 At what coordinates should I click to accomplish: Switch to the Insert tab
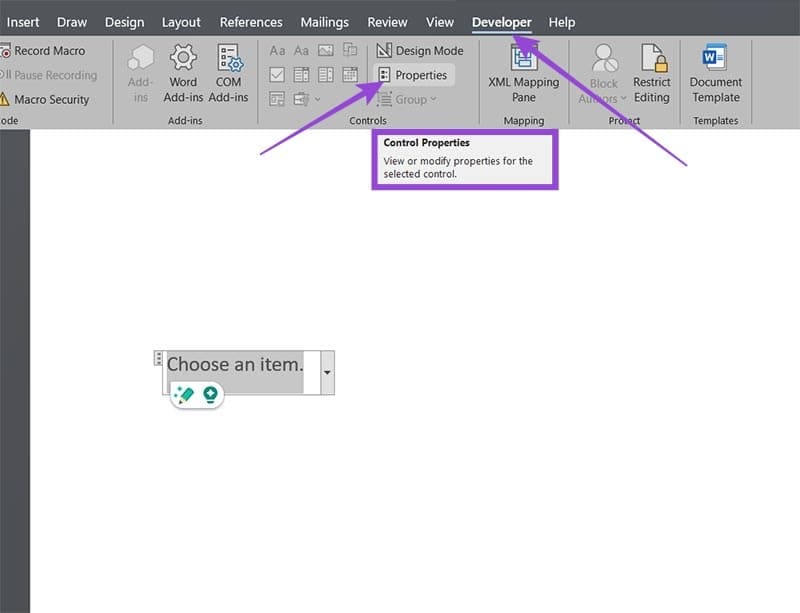(x=23, y=22)
